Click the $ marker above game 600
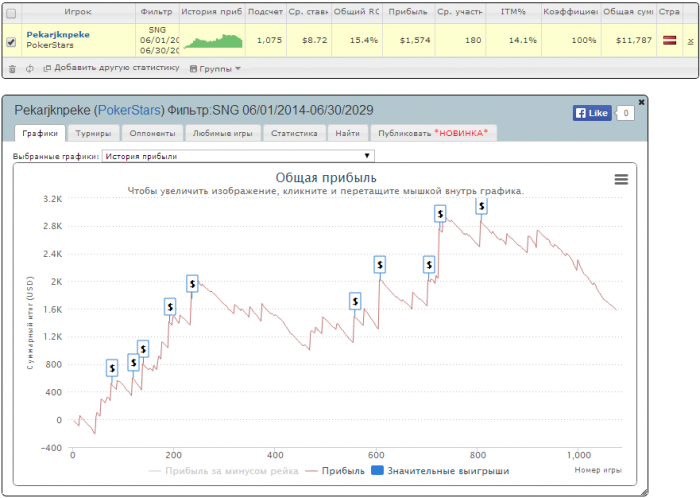700x498 pixels. click(379, 265)
